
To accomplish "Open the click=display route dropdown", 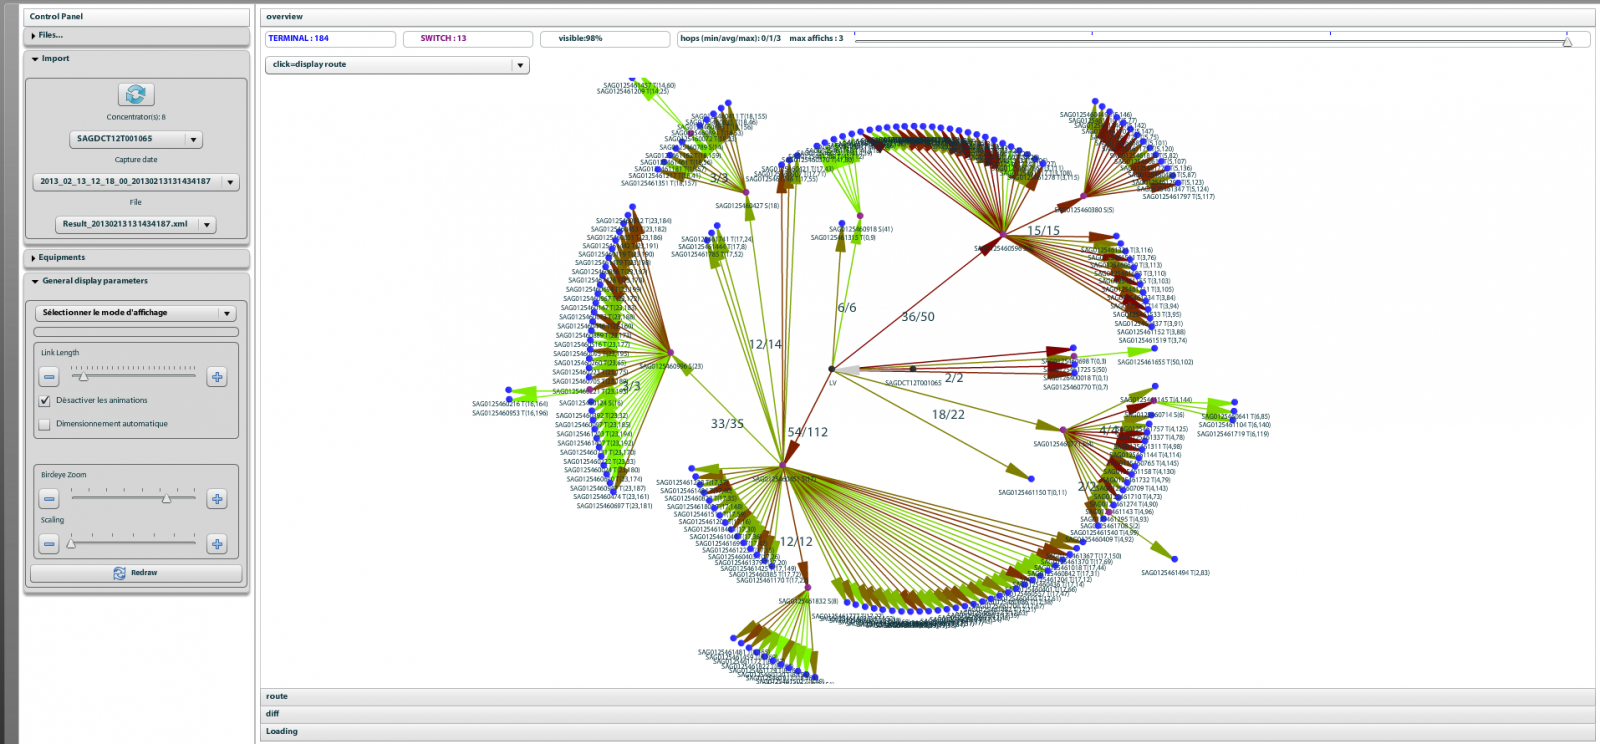I will [519, 65].
